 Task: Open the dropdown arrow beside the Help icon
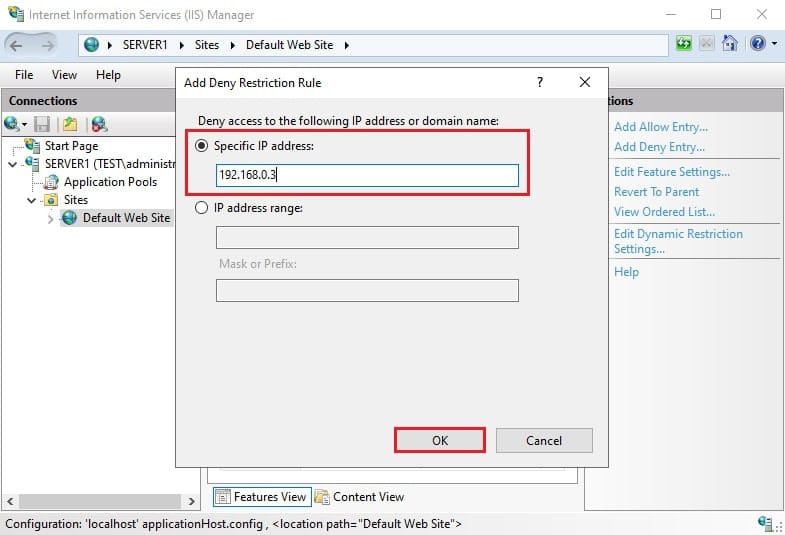pyautogui.click(x=774, y=44)
